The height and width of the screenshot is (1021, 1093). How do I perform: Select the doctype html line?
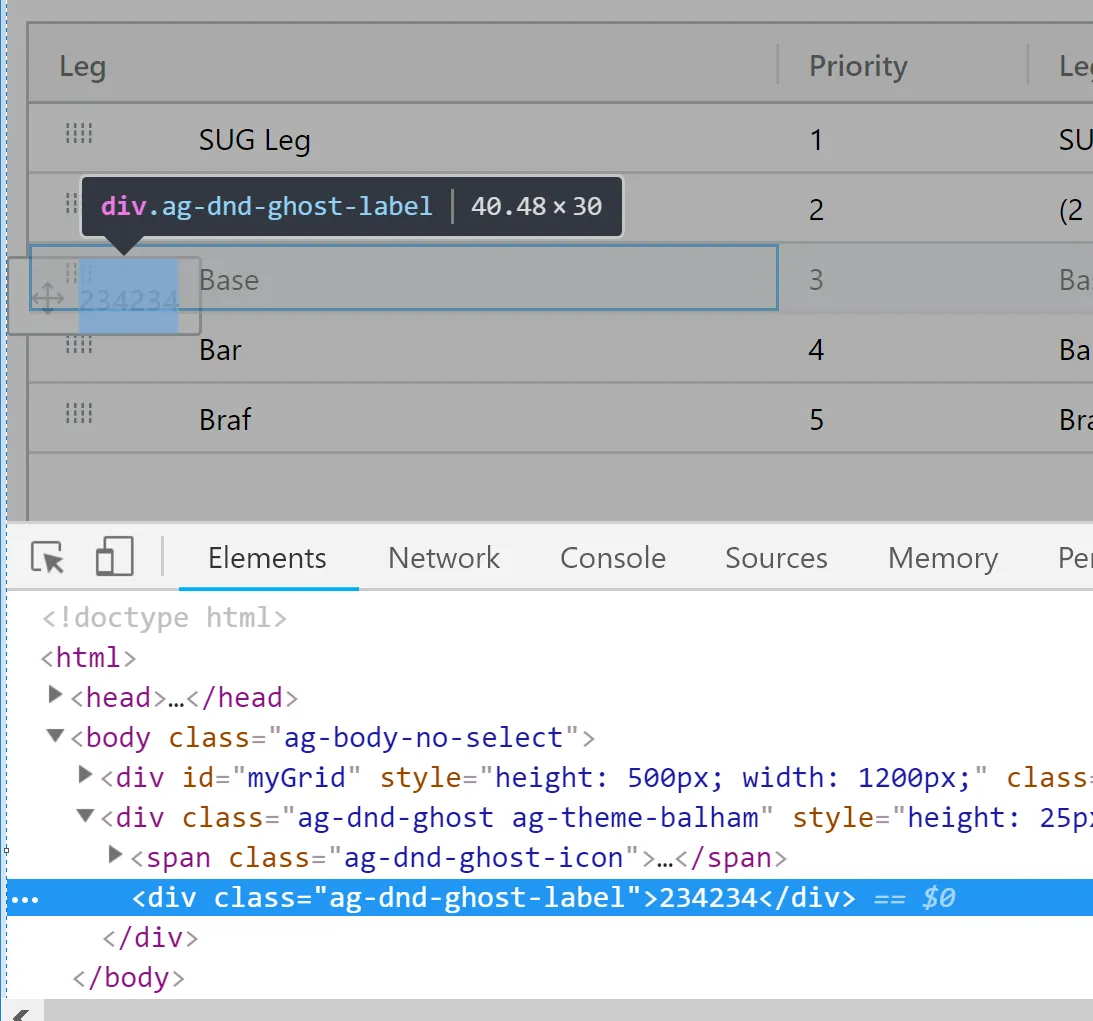165,617
